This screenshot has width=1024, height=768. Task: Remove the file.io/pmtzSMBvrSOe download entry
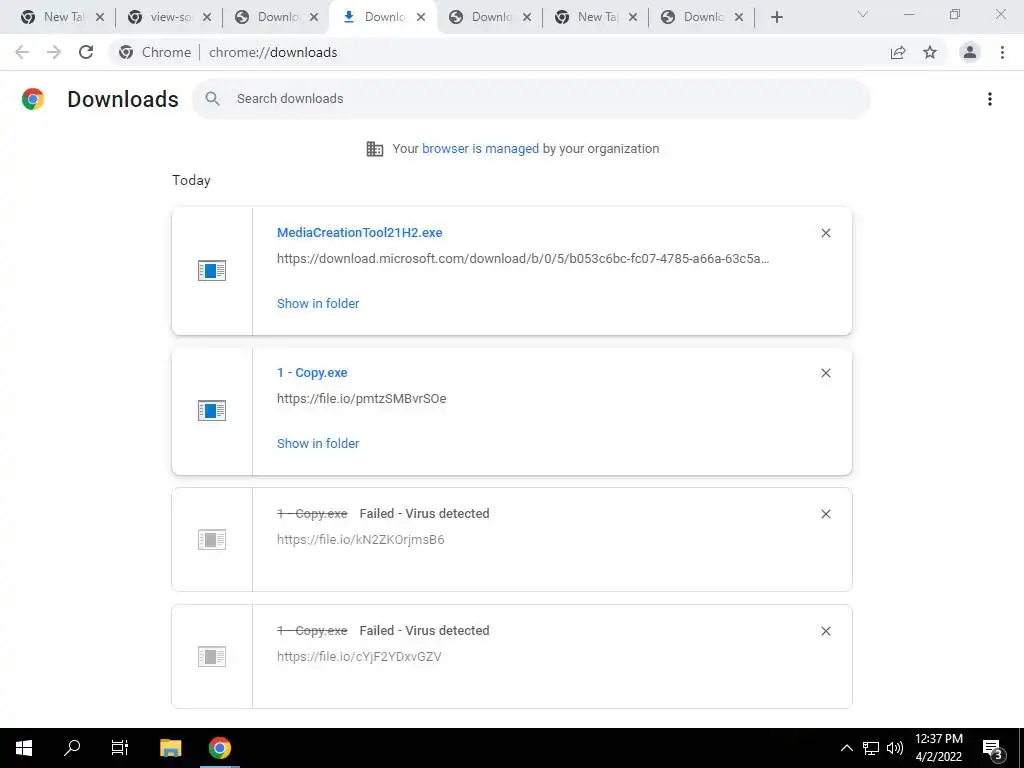(x=825, y=373)
